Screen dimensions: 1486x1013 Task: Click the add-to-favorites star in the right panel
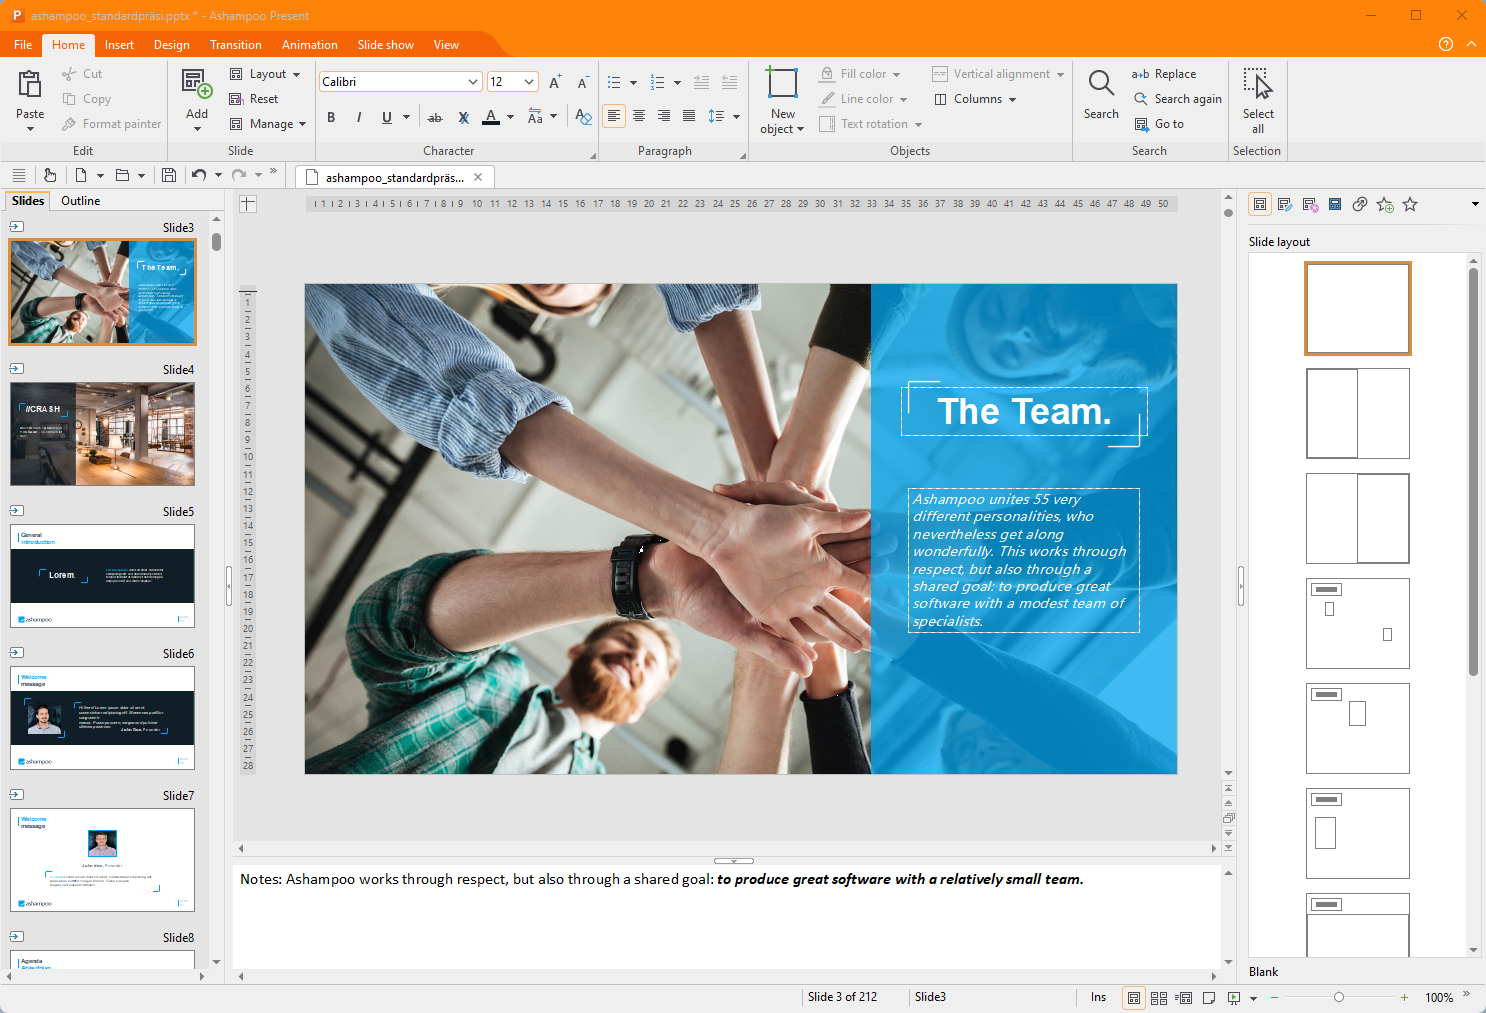click(1385, 204)
